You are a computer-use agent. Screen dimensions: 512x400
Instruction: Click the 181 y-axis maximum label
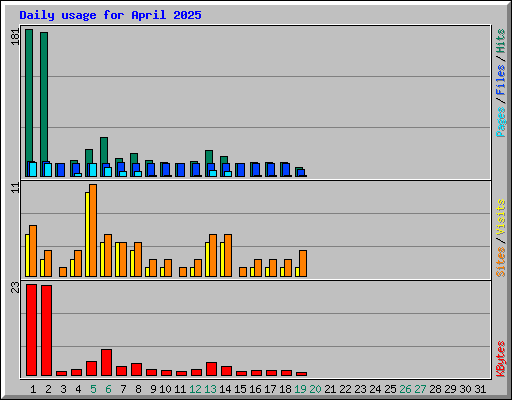pos(15,37)
